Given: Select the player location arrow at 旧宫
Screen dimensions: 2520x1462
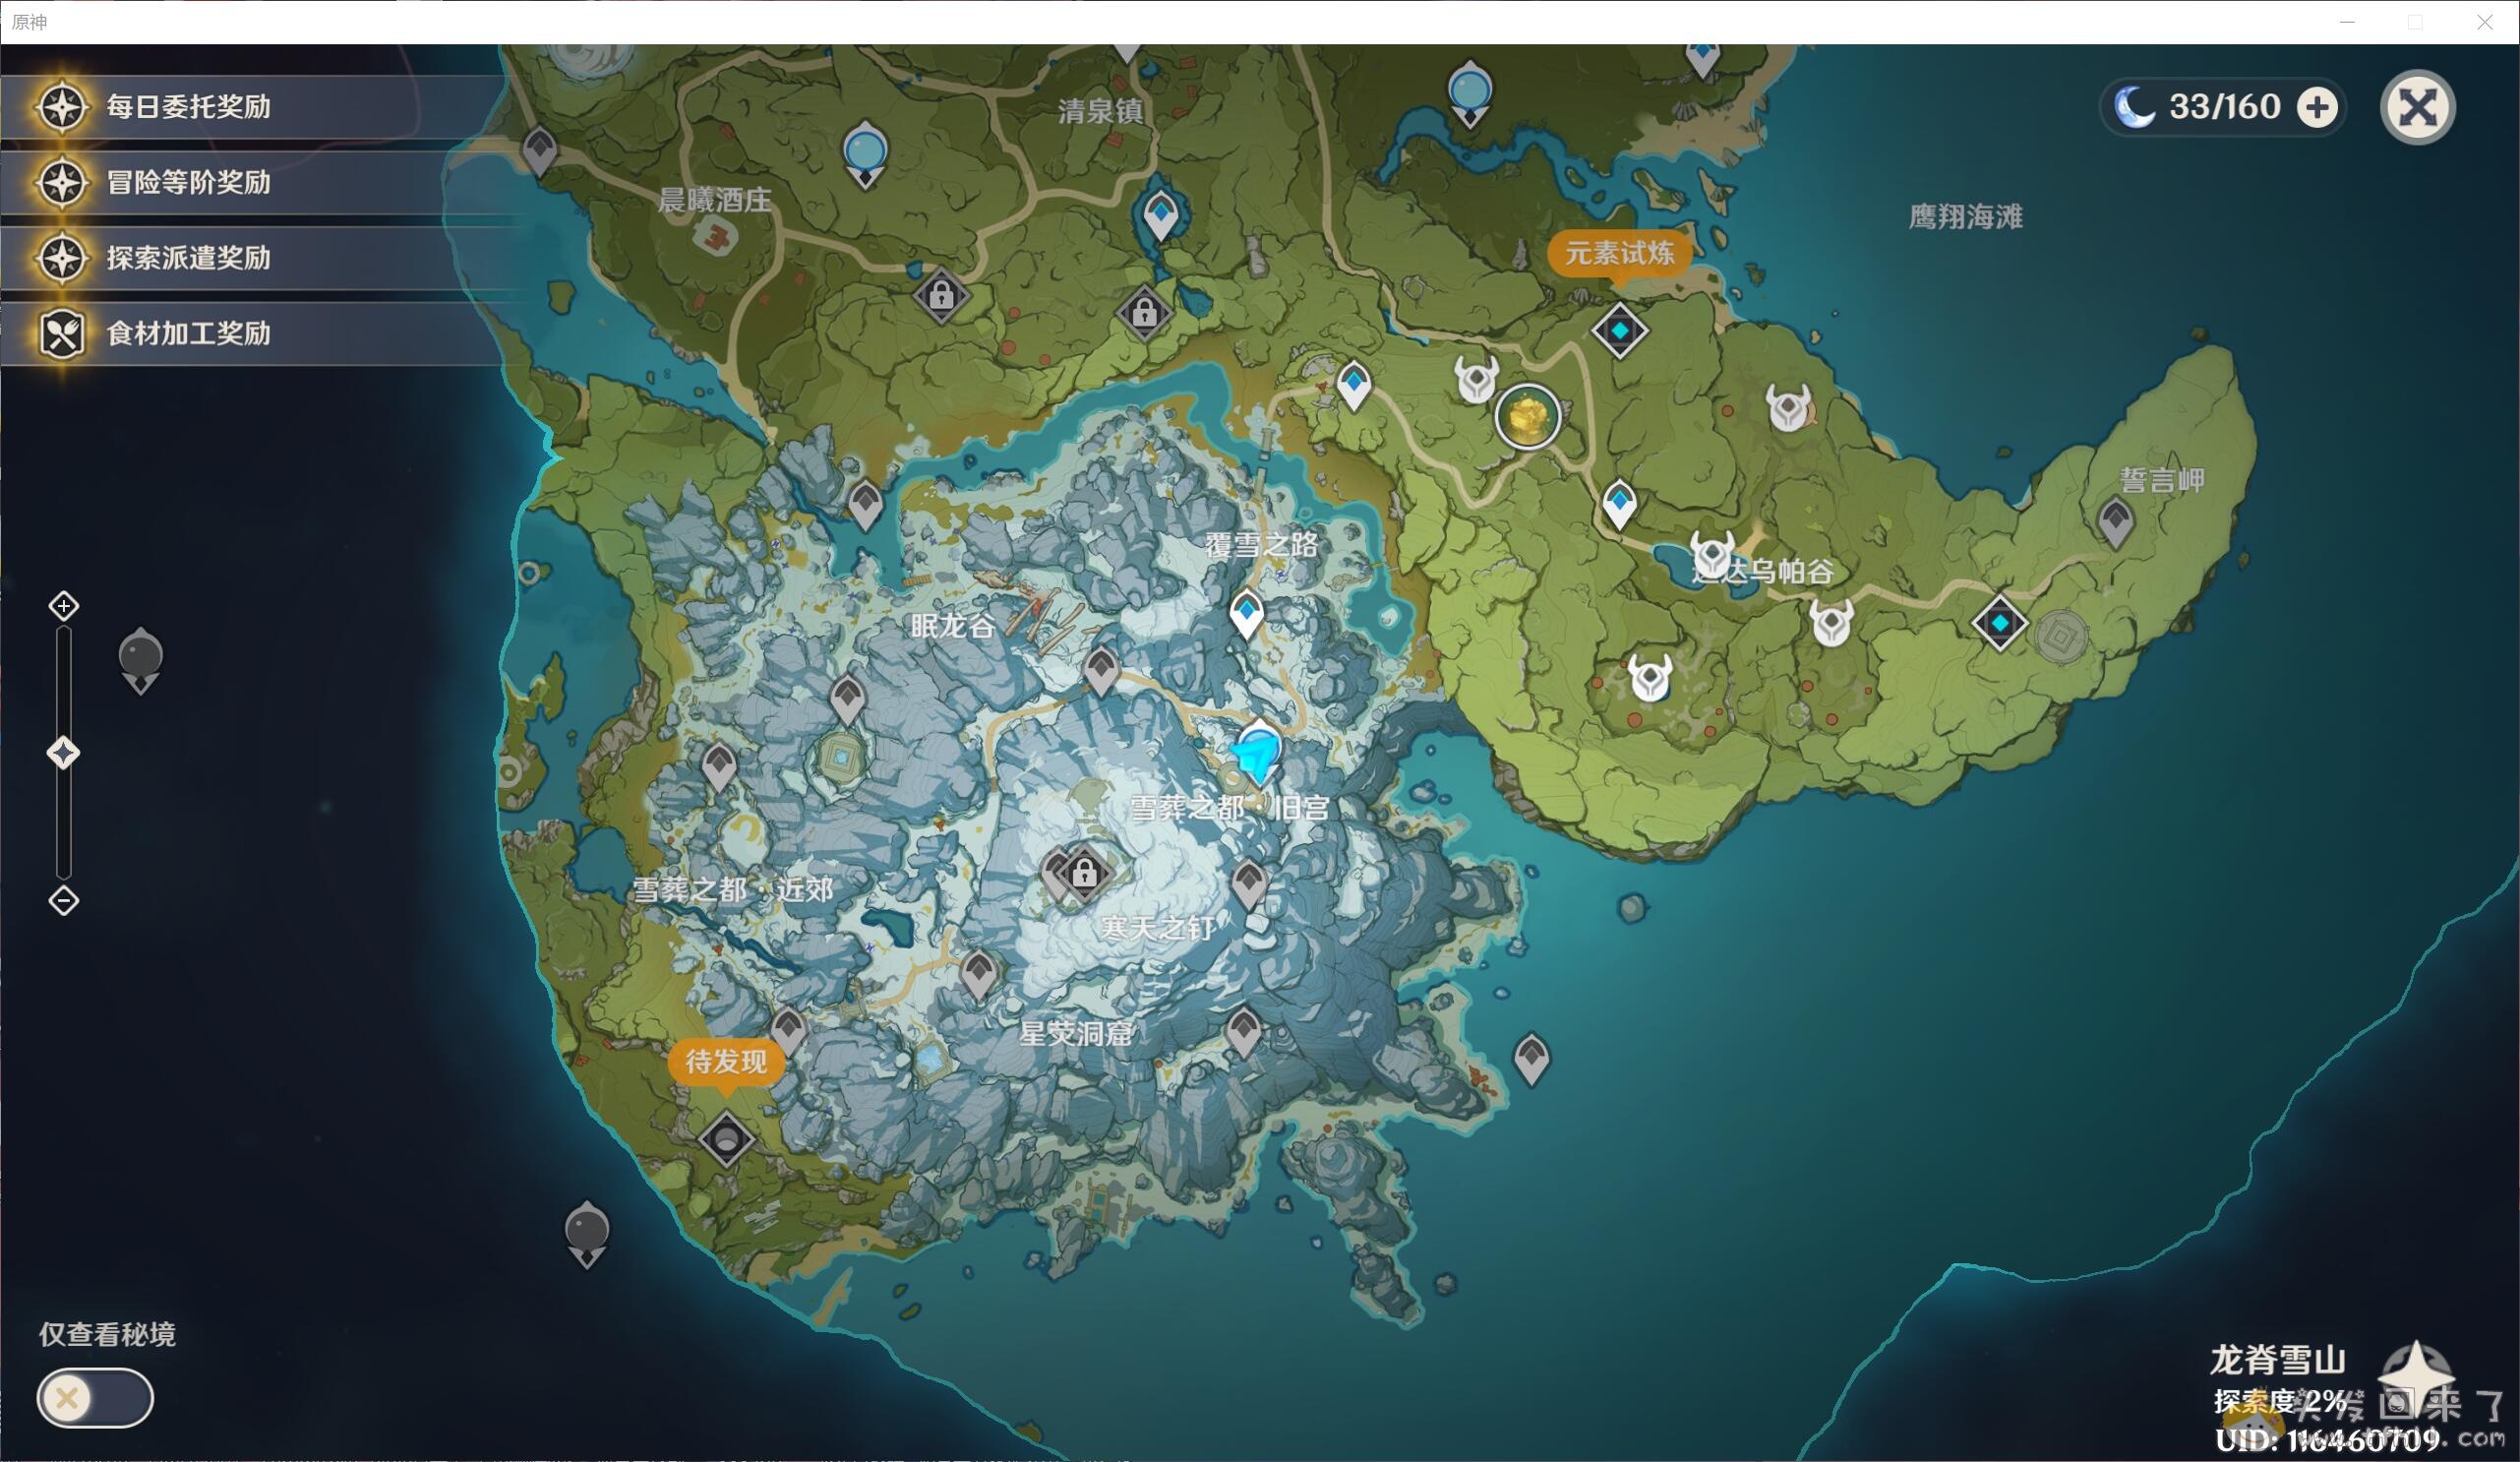Looking at the screenshot, I should [1256, 755].
